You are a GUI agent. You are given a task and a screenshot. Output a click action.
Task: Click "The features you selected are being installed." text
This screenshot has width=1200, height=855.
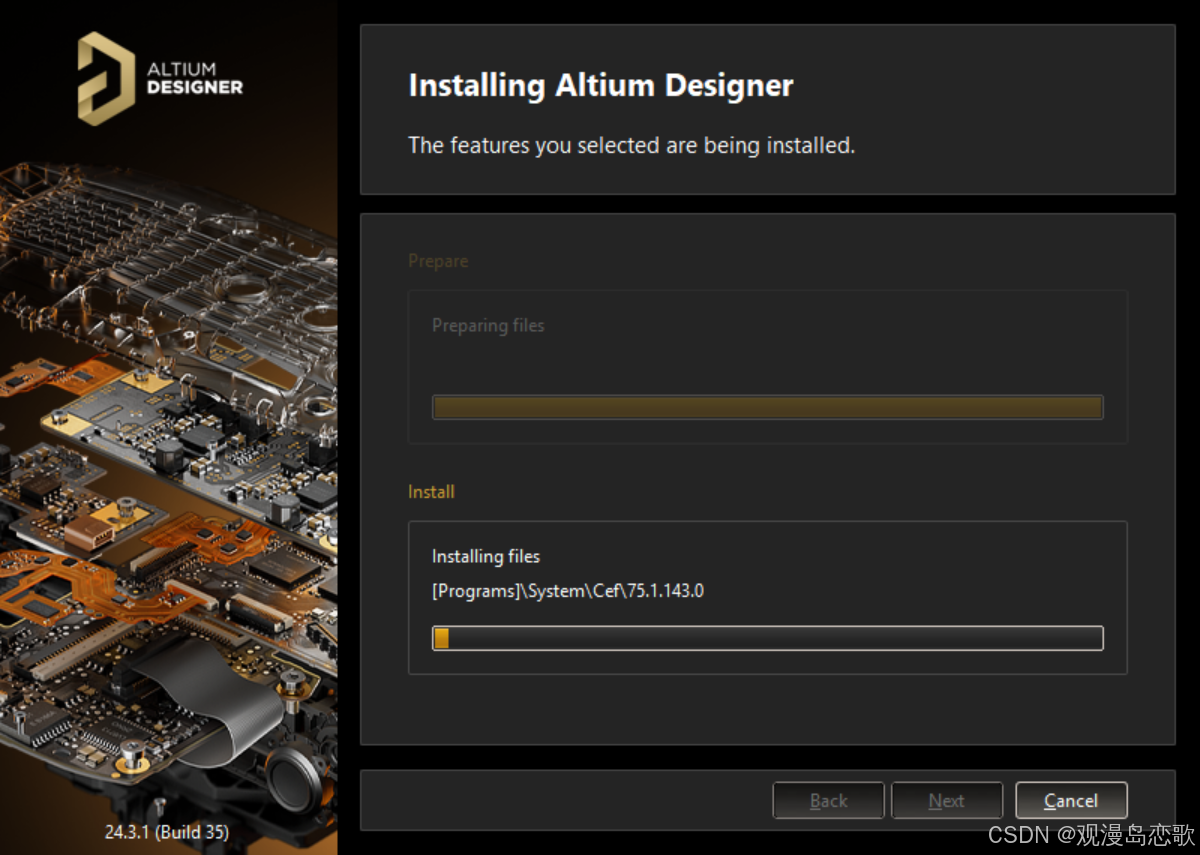(632, 145)
